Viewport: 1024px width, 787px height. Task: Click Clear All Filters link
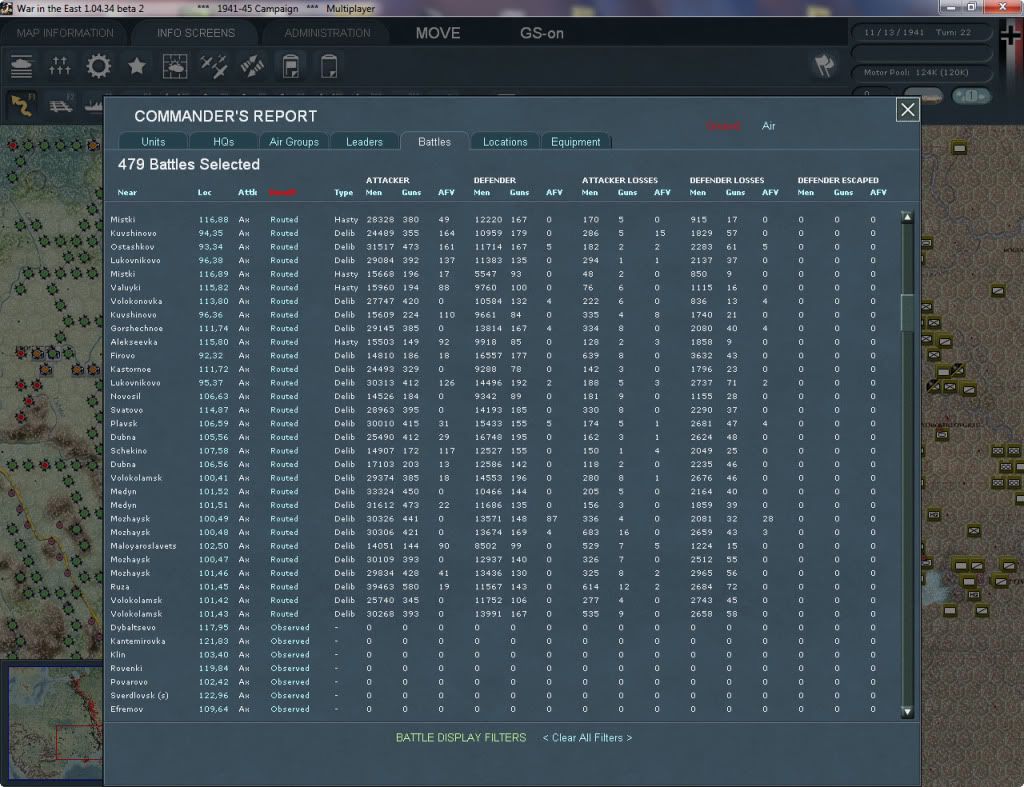point(587,738)
